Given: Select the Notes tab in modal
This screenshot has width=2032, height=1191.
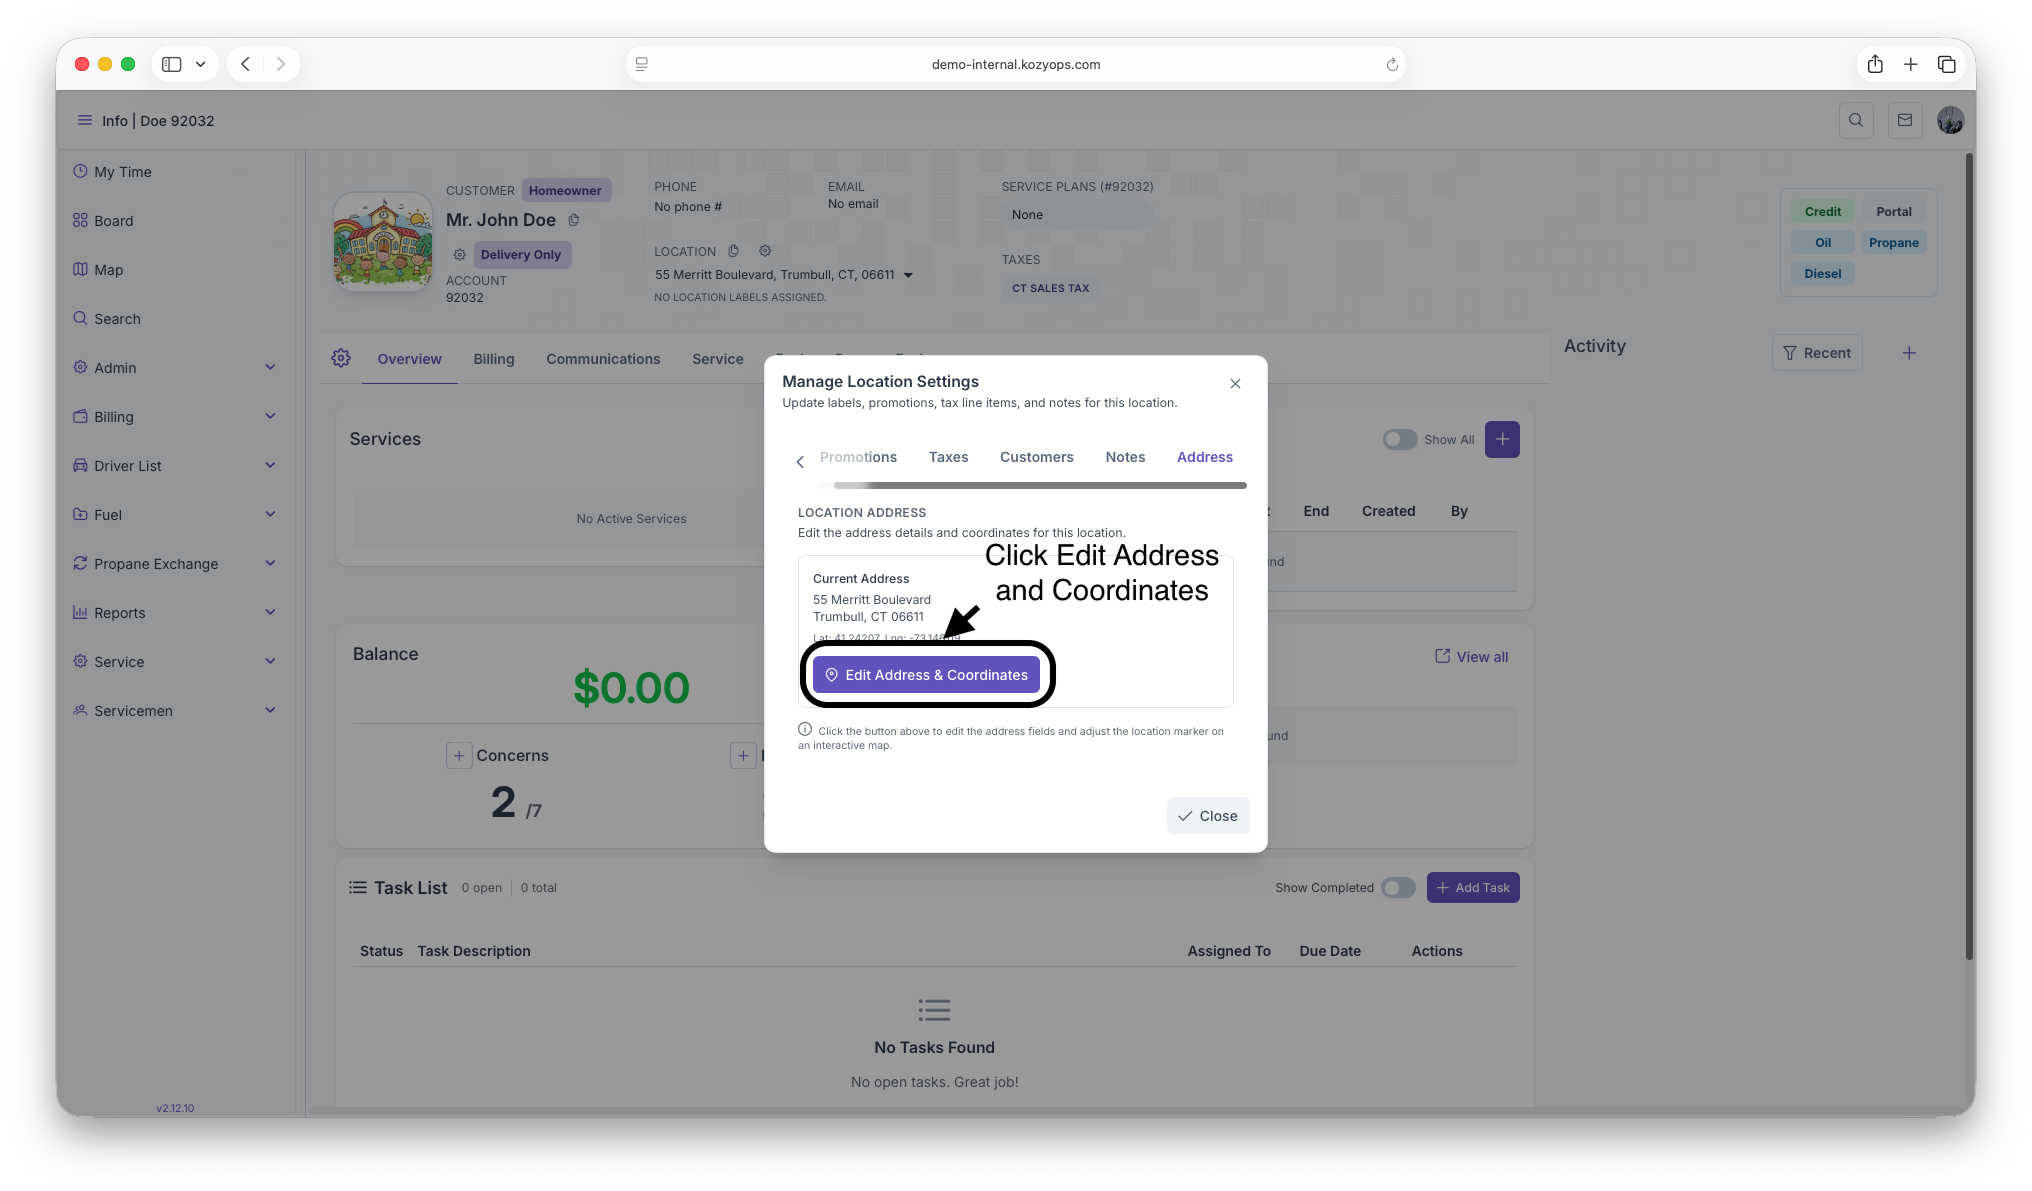Looking at the screenshot, I should click(1125, 457).
